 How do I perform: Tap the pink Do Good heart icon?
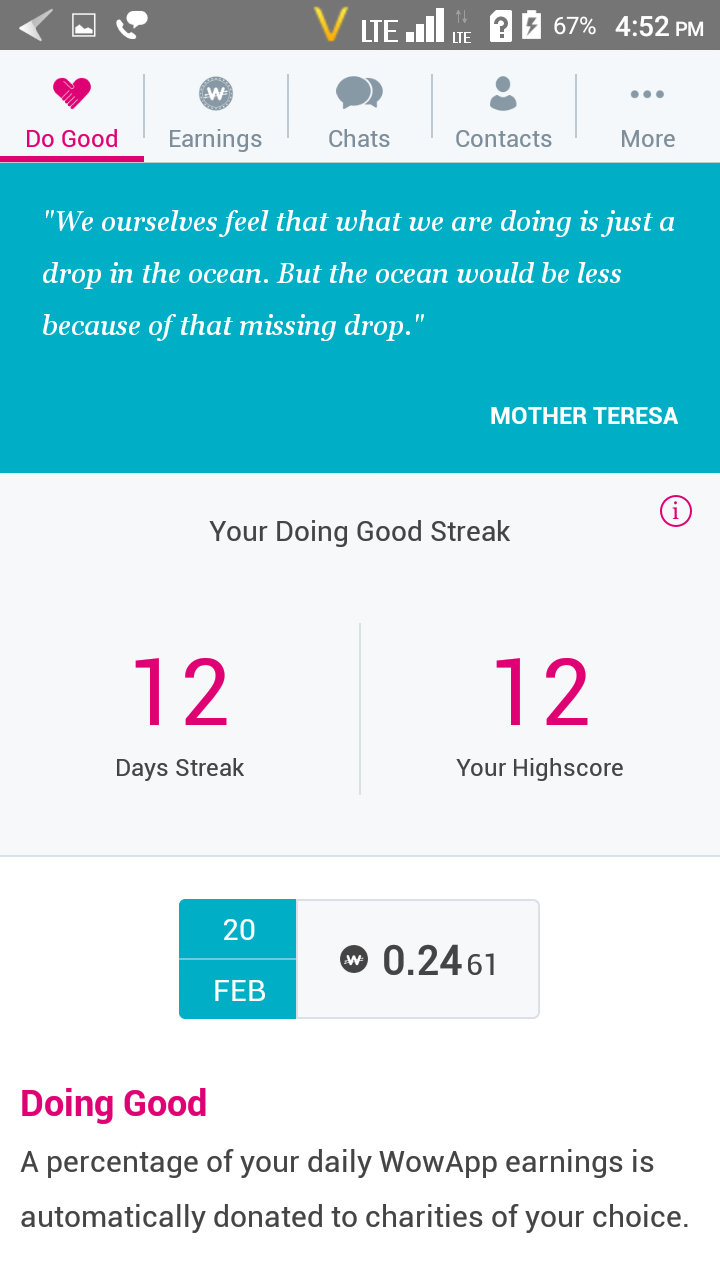coord(72,94)
